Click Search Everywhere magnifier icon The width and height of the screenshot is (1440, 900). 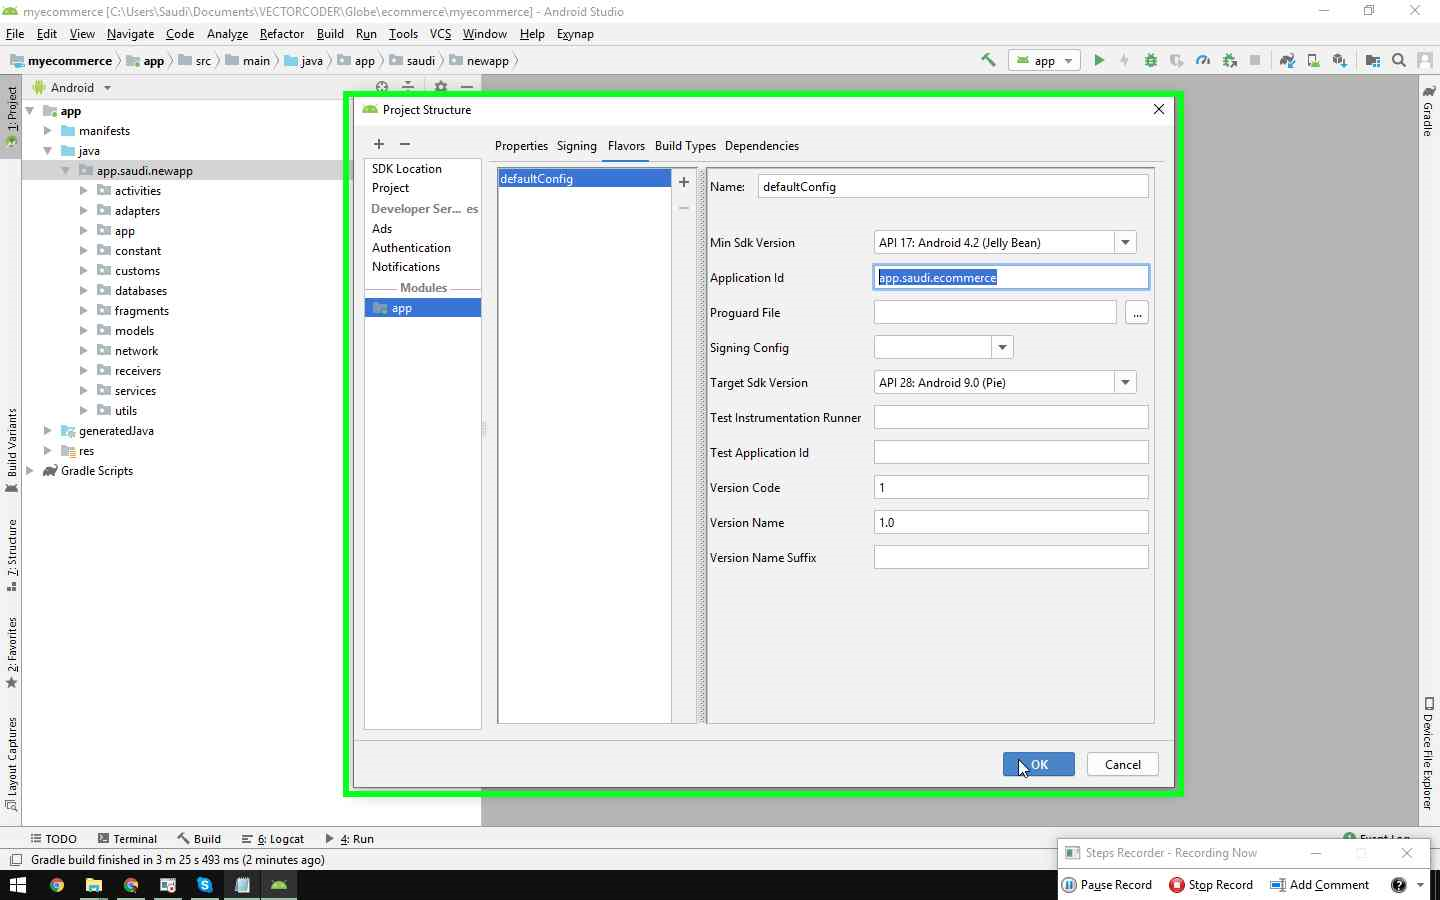[1399, 60]
